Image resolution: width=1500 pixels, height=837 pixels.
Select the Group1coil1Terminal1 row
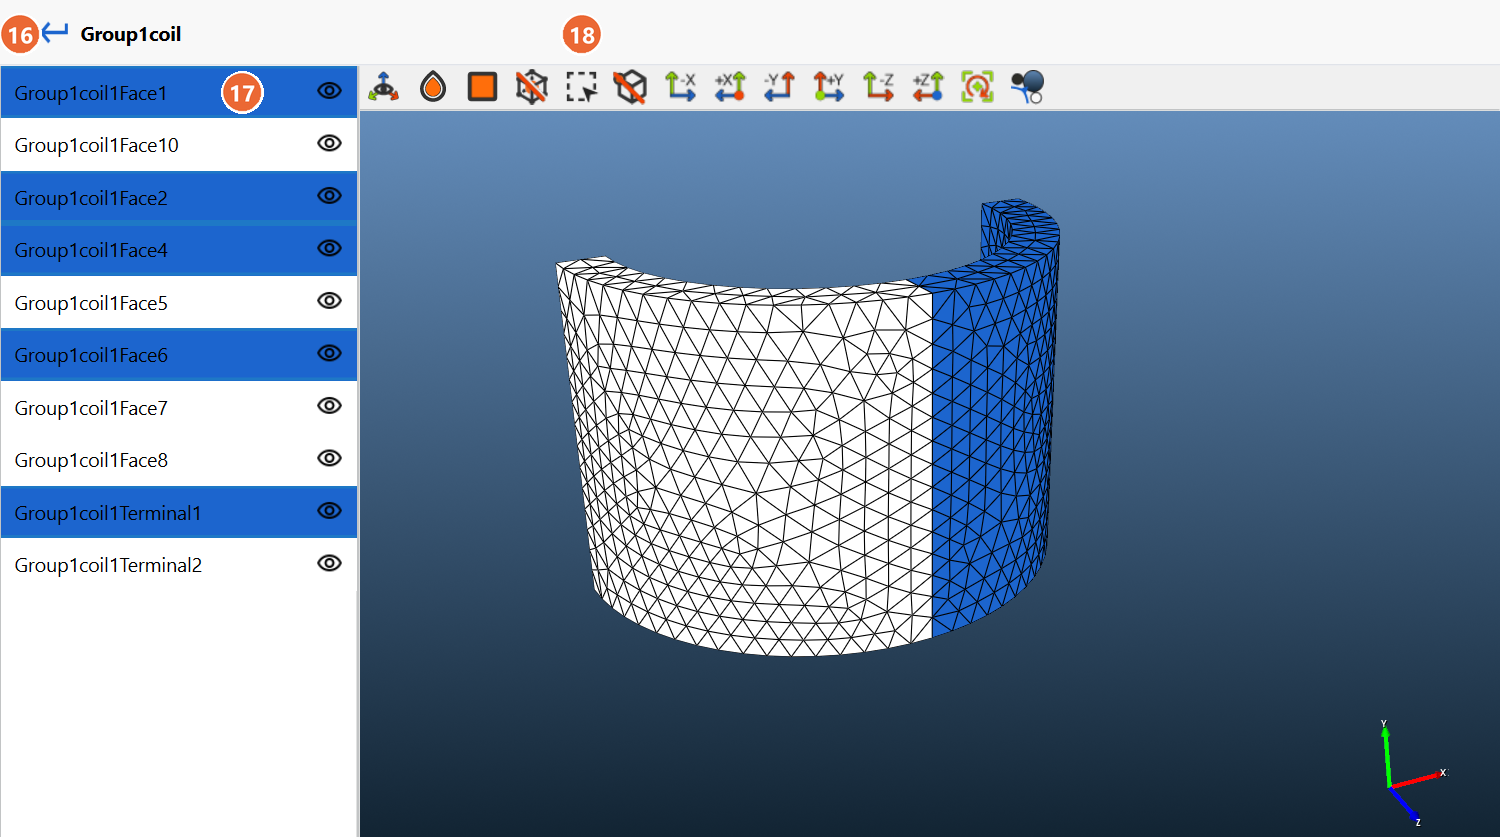pyautogui.click(x=179, y=512)
